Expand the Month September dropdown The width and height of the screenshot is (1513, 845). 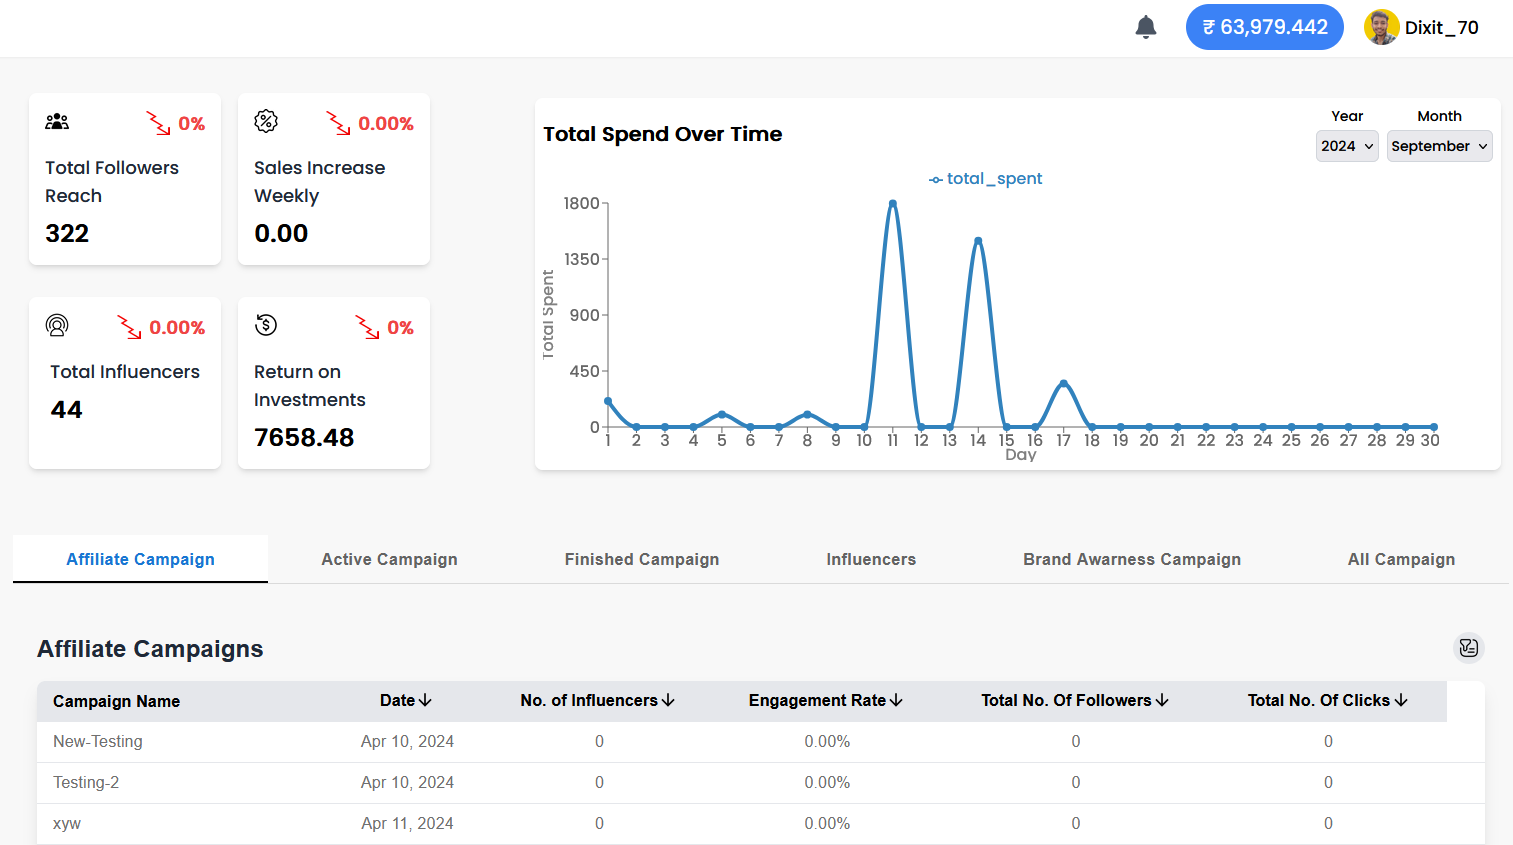1439,146
